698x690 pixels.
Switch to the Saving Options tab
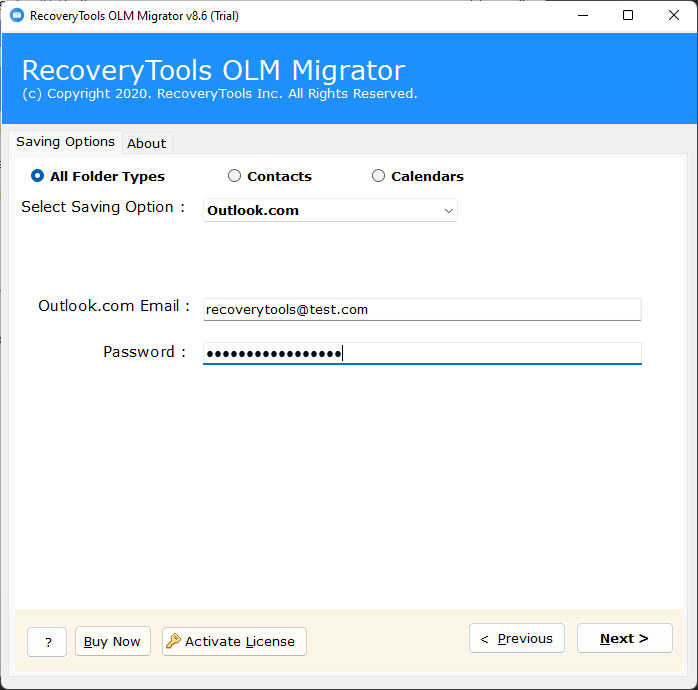65,142
